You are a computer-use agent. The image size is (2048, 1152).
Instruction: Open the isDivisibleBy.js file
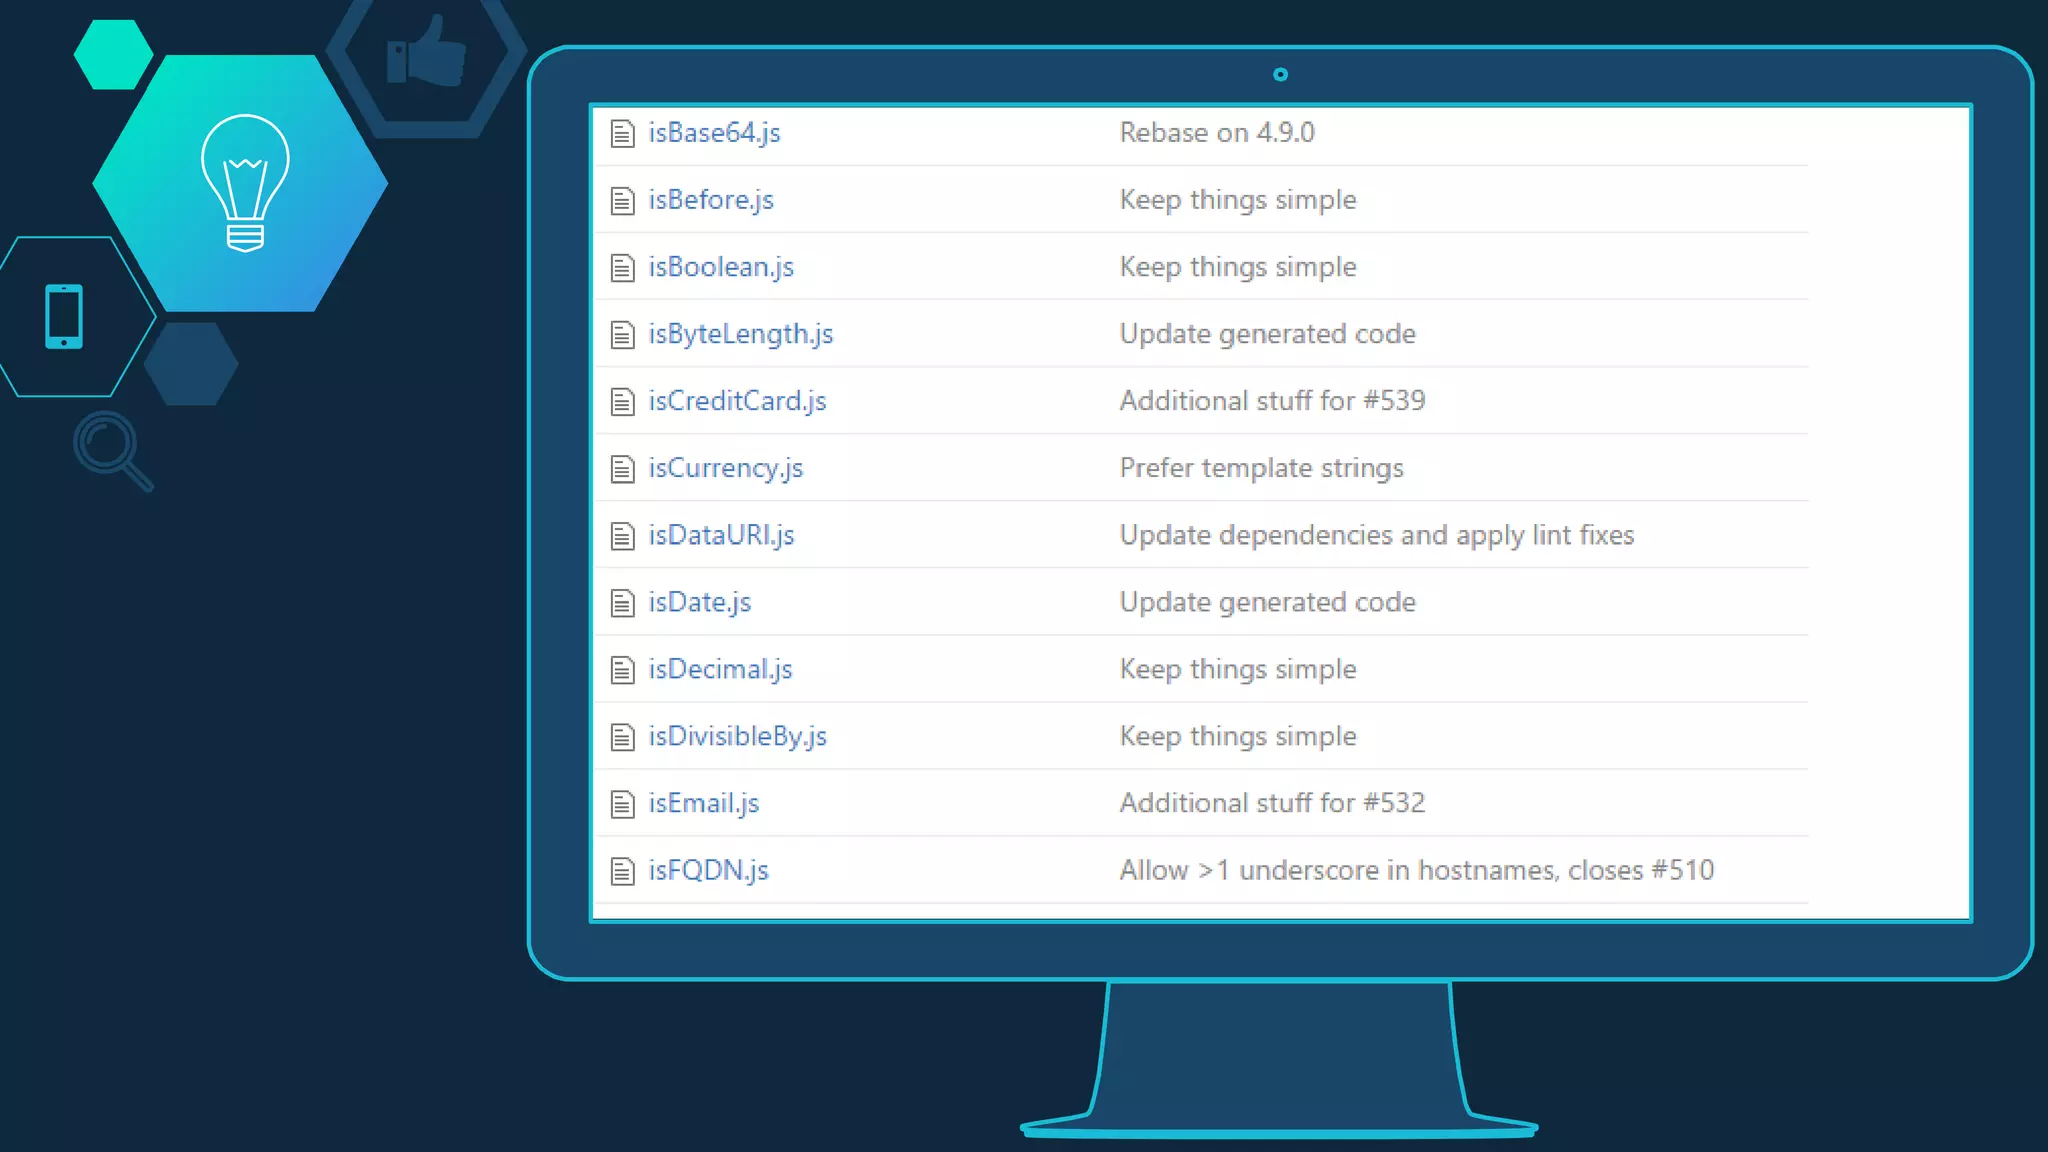pos(737,736)
